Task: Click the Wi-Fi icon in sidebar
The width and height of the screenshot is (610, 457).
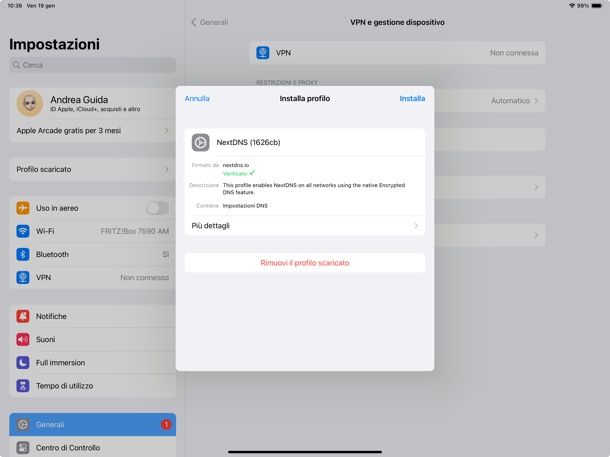Action: pos(23,231)
